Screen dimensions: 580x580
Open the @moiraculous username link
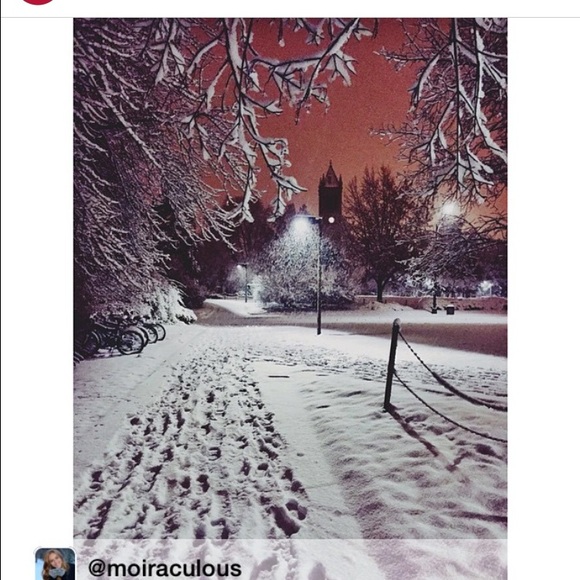165,568
